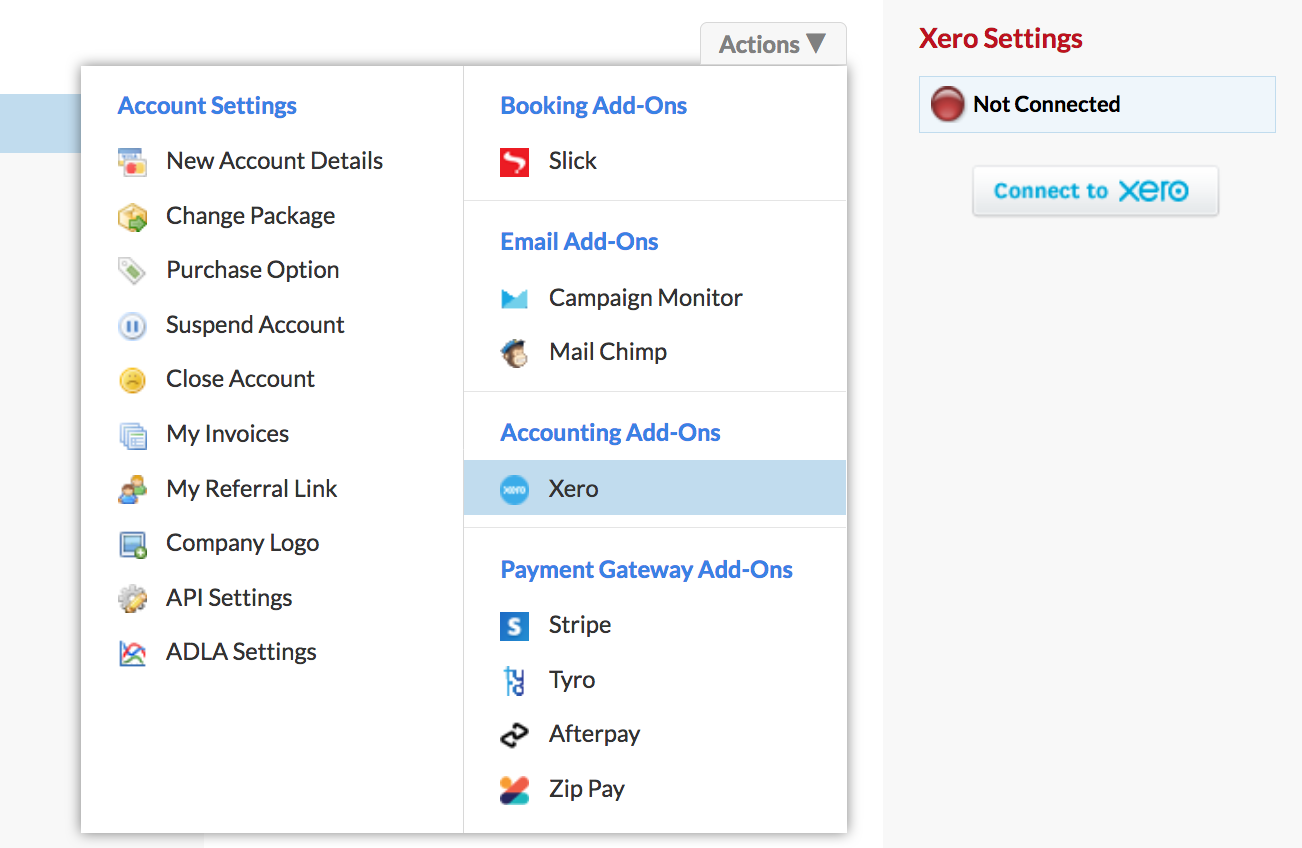
Task: Click the API Settings gear icon
Action: point(132,598)
